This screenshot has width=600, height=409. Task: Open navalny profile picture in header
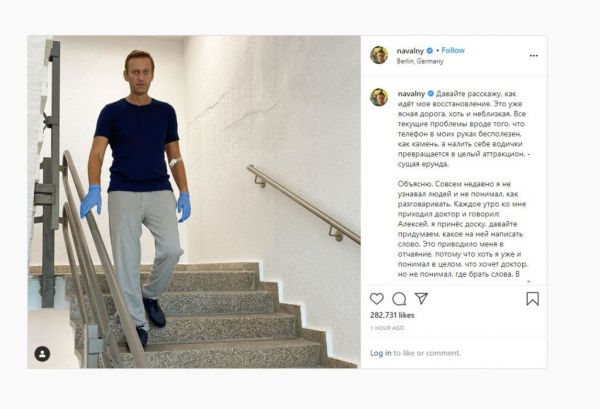coord(379,55)
